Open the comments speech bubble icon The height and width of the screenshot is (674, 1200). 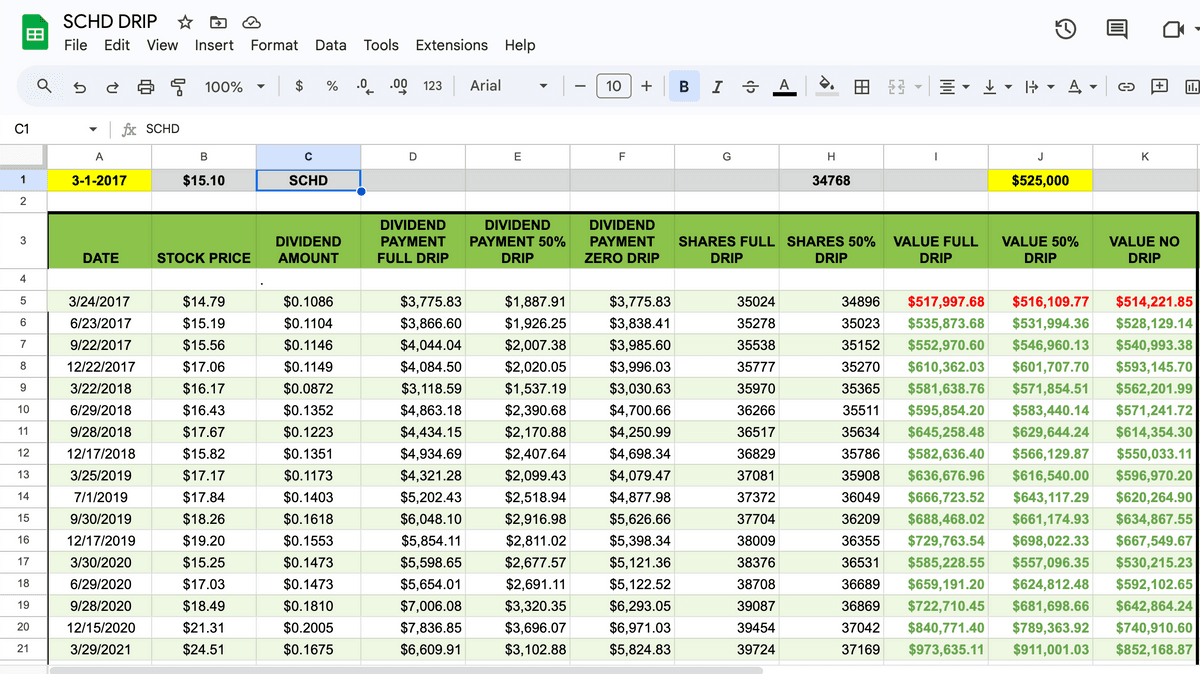1117,30
